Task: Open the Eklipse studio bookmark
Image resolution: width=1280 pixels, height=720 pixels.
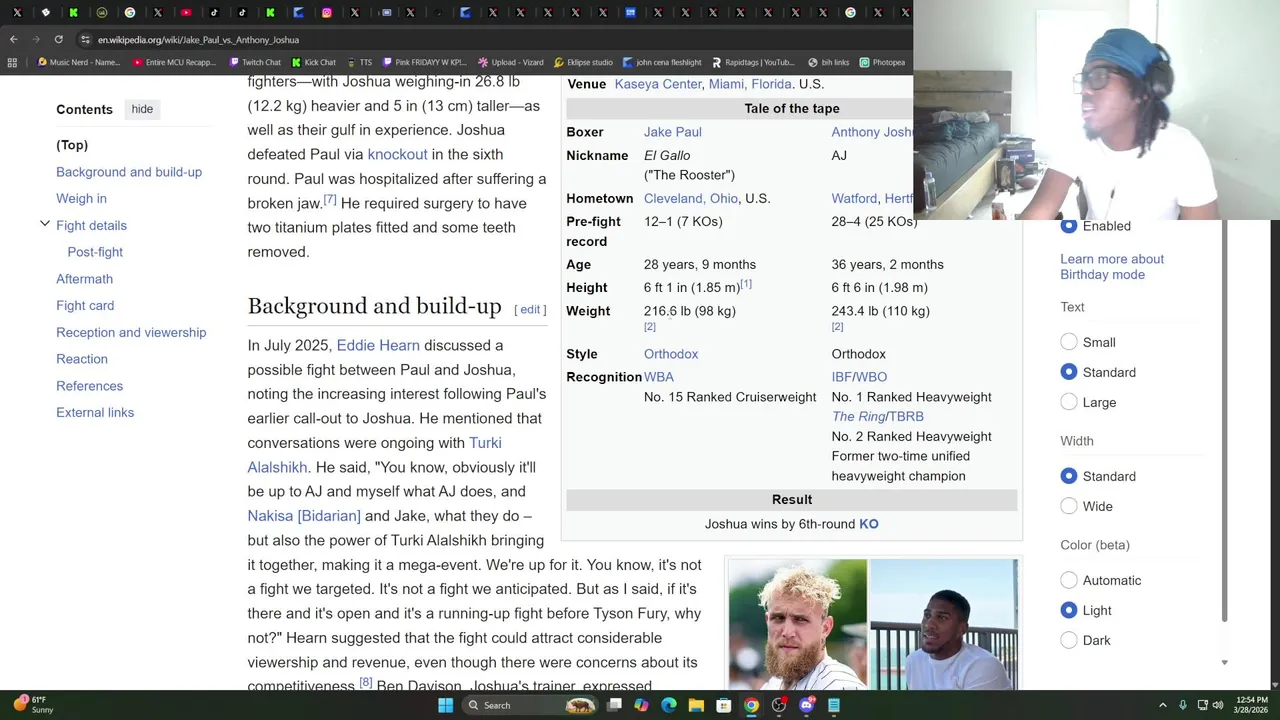Action: (x=583, y=62)
